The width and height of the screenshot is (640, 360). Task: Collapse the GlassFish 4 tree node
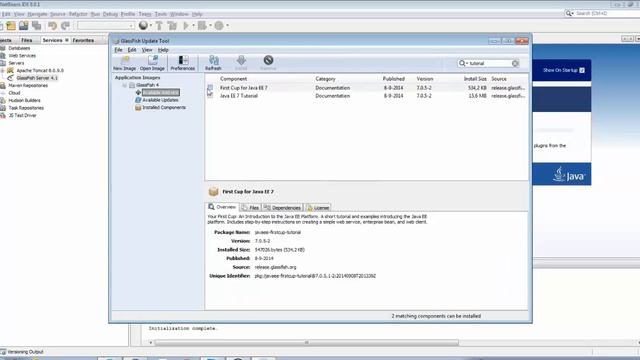point(124,85)
